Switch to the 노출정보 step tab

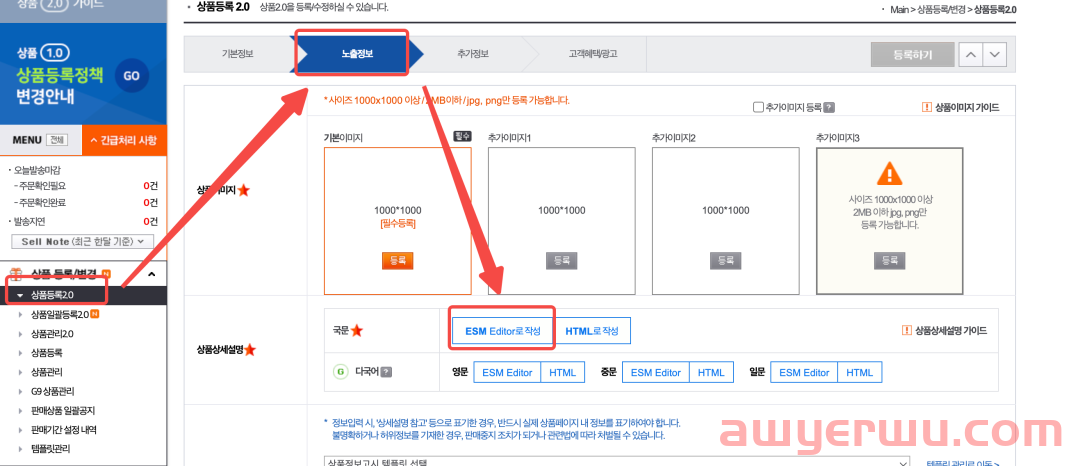click(x=357, y=54)
